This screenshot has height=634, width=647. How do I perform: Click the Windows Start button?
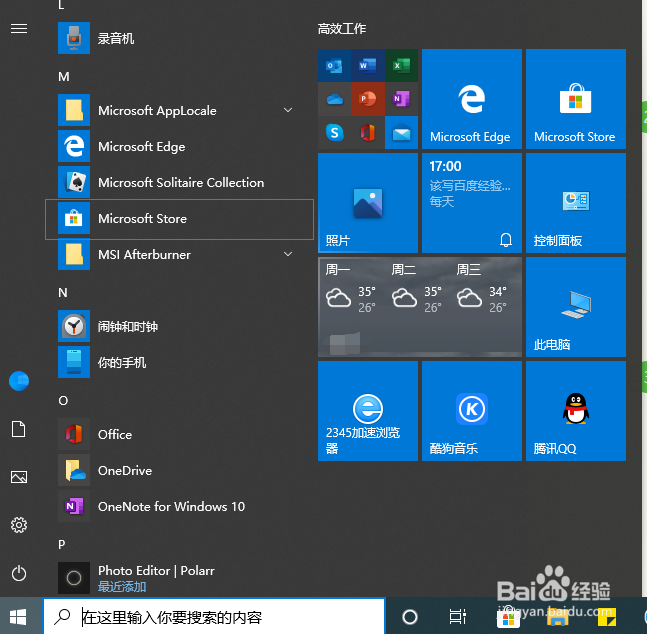18,617
